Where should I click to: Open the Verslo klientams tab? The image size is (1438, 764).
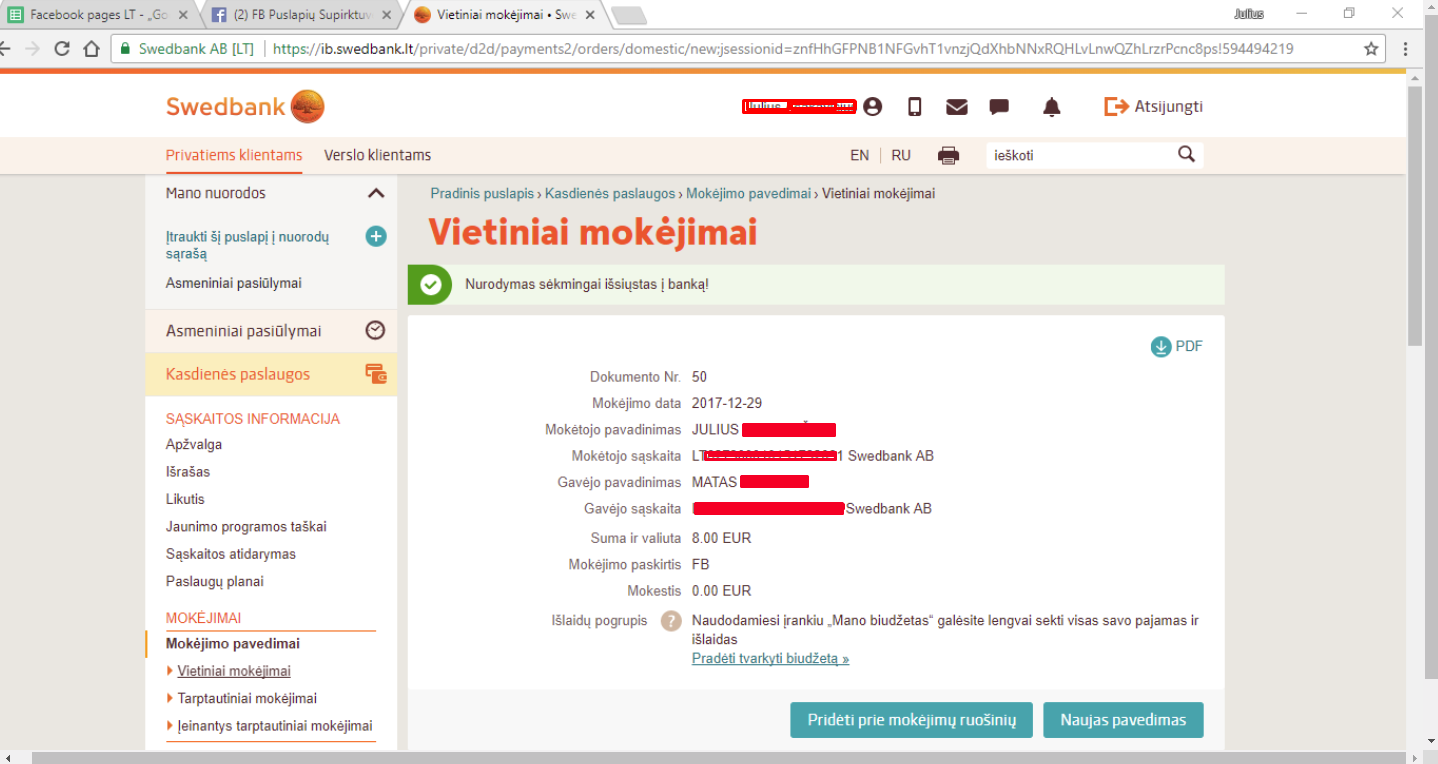[377, 155]
